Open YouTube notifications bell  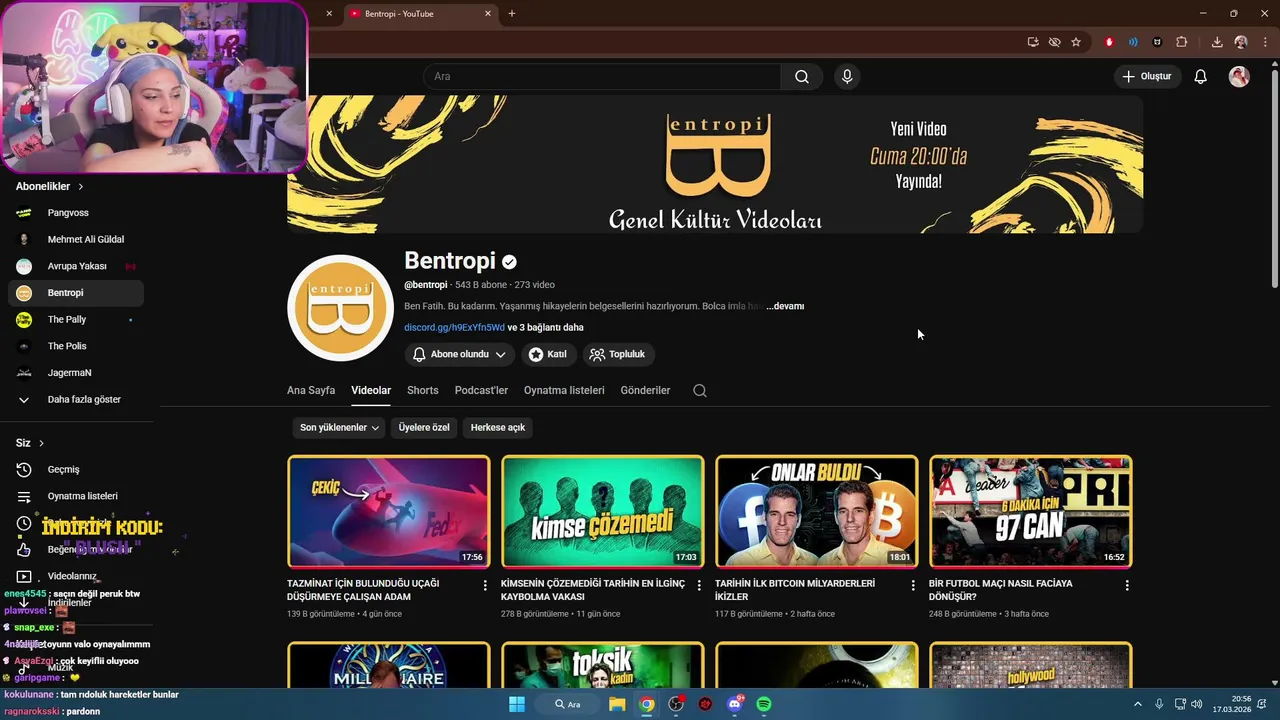(x=1200, y=77)
